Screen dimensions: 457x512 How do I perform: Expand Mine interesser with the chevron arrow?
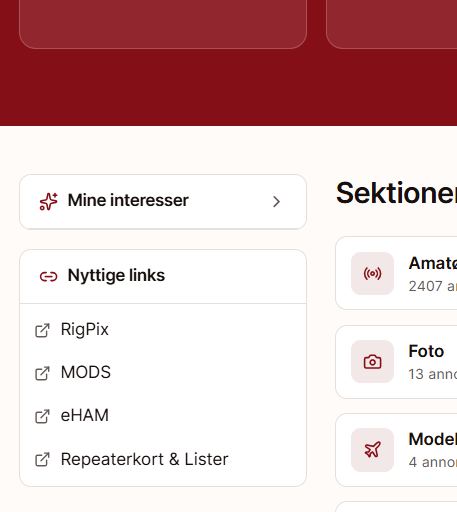click(x=276, y=201)
